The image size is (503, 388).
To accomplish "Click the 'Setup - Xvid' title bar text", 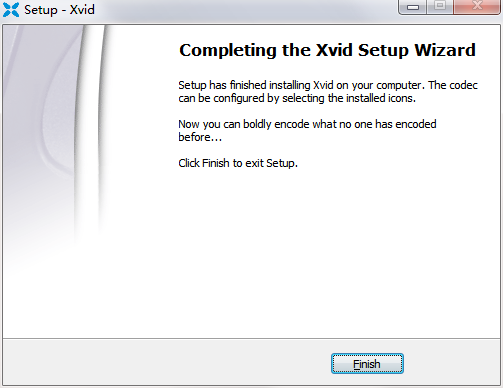I will 59,10.
